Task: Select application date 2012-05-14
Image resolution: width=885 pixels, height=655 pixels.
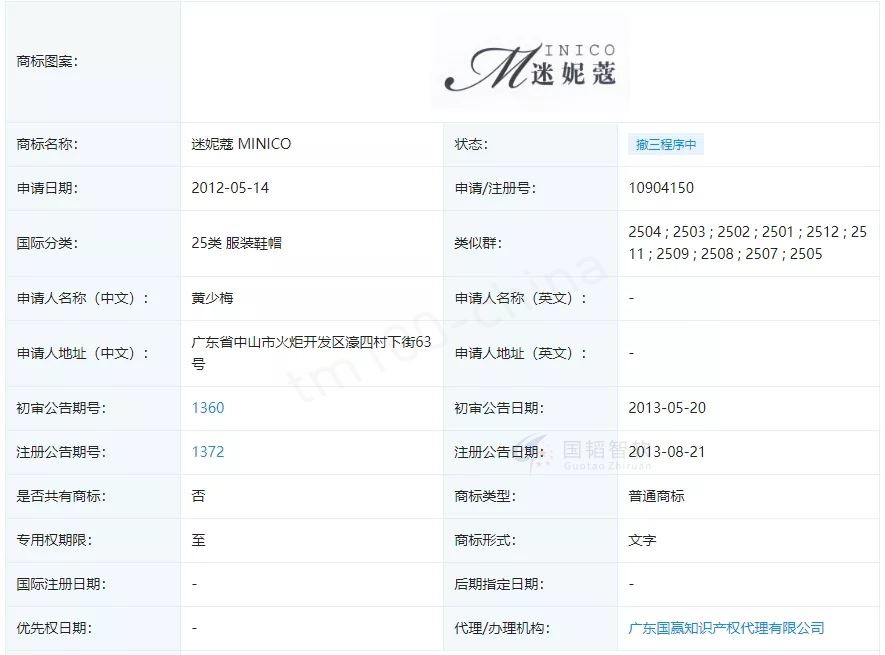Action: click(230, 188)
